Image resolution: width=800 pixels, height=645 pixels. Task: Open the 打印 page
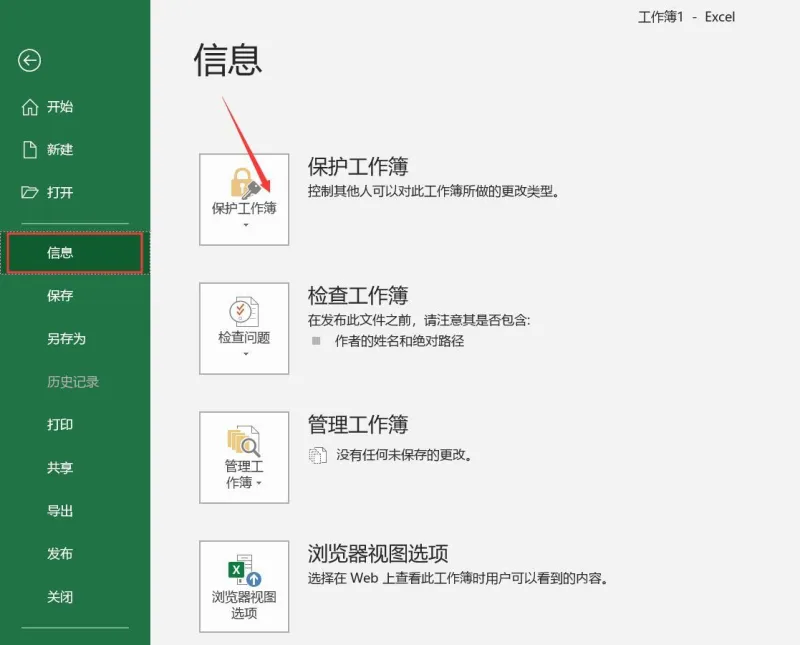(60, 425)
